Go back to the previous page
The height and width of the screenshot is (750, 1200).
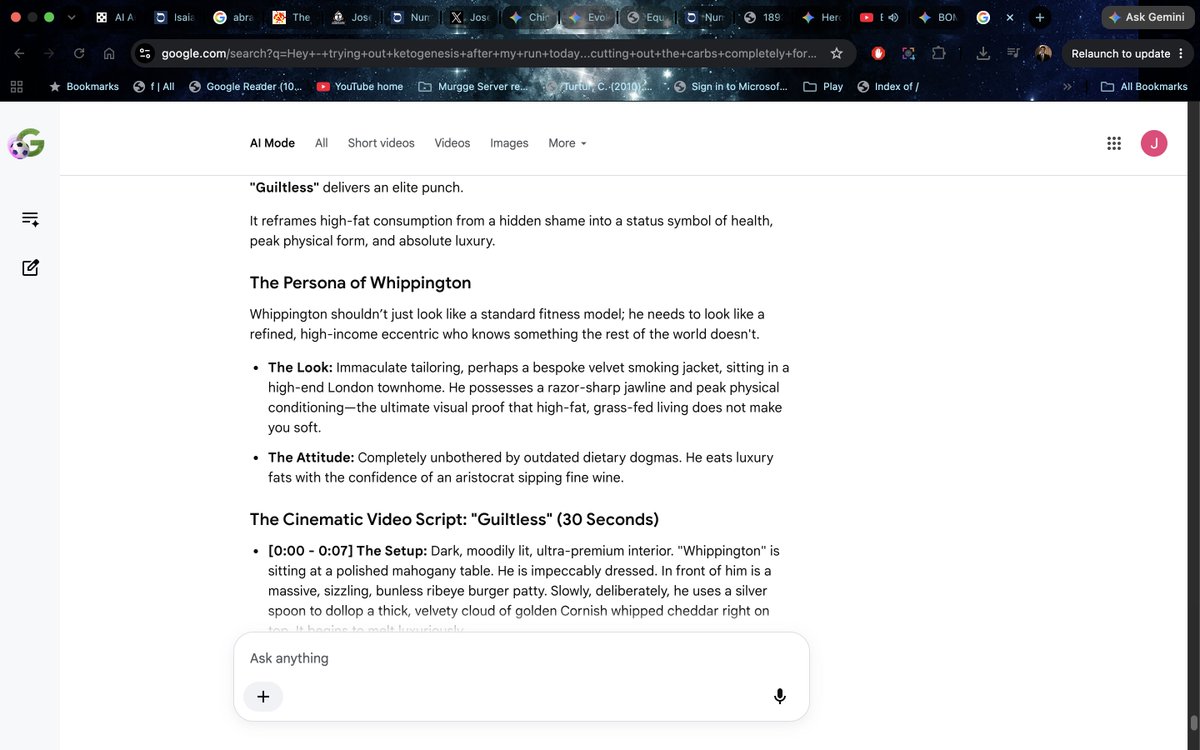[20, 53]
